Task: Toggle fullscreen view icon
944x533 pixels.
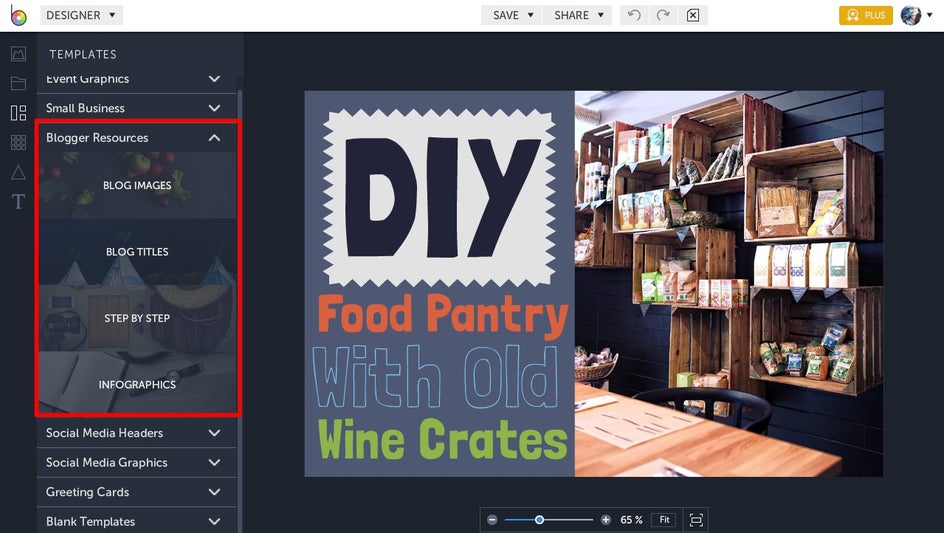Action: click(x=696, y=520)
